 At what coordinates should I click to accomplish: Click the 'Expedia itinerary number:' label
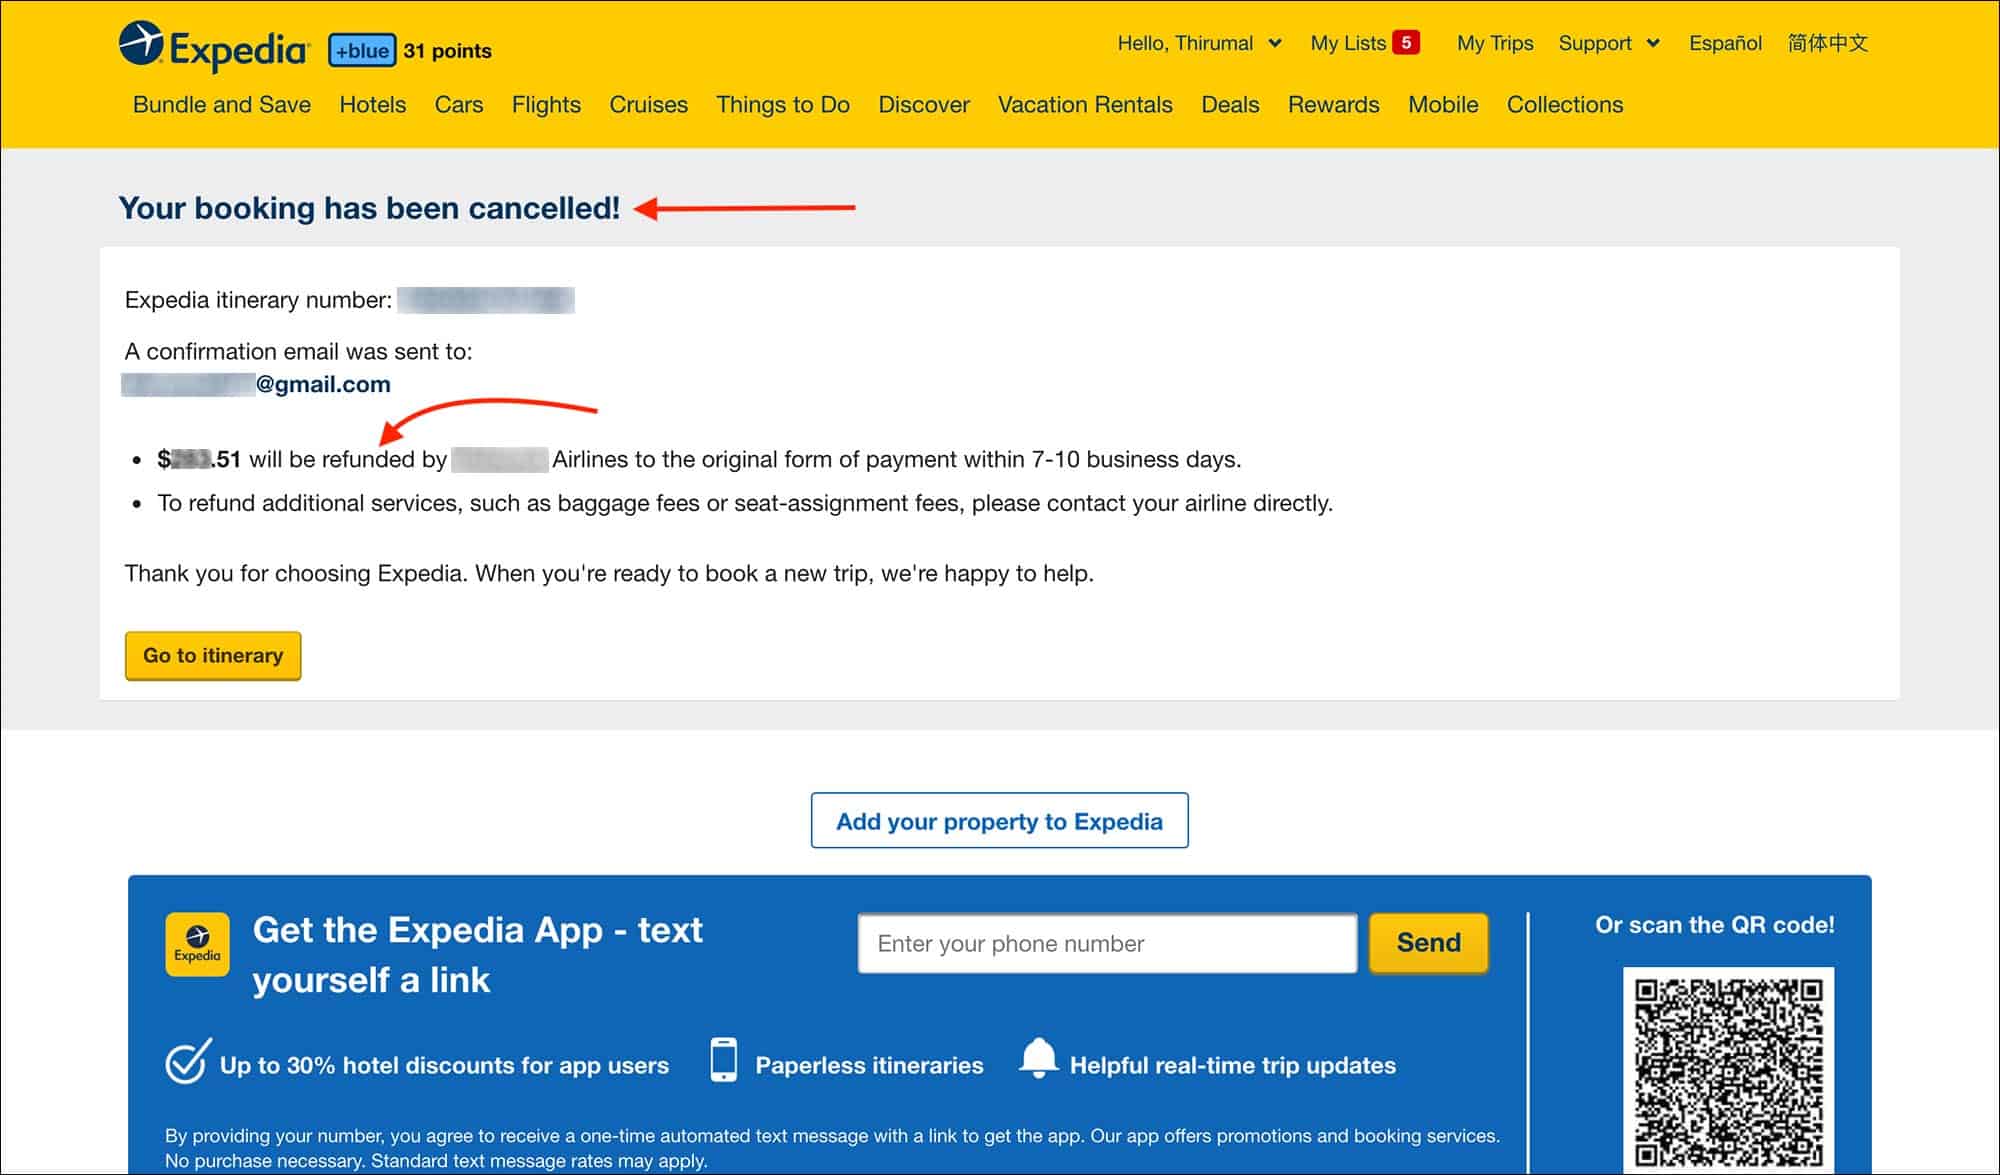(x=258, y=300)
